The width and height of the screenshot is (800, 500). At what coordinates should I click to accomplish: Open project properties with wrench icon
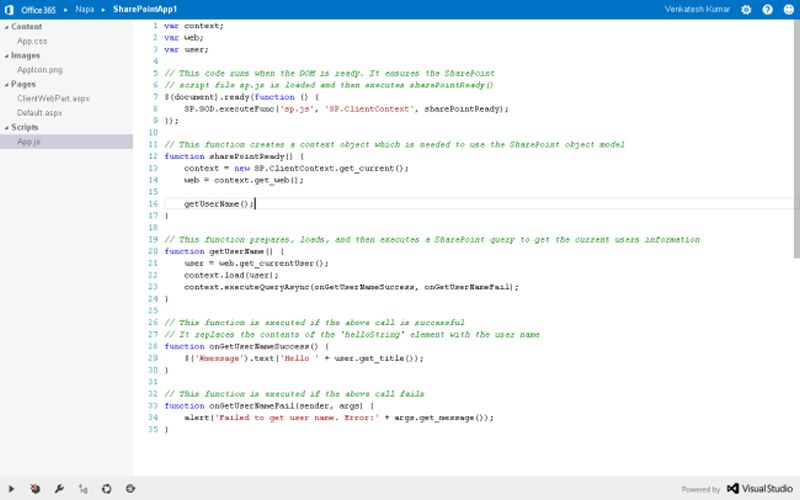coord(59,489)
